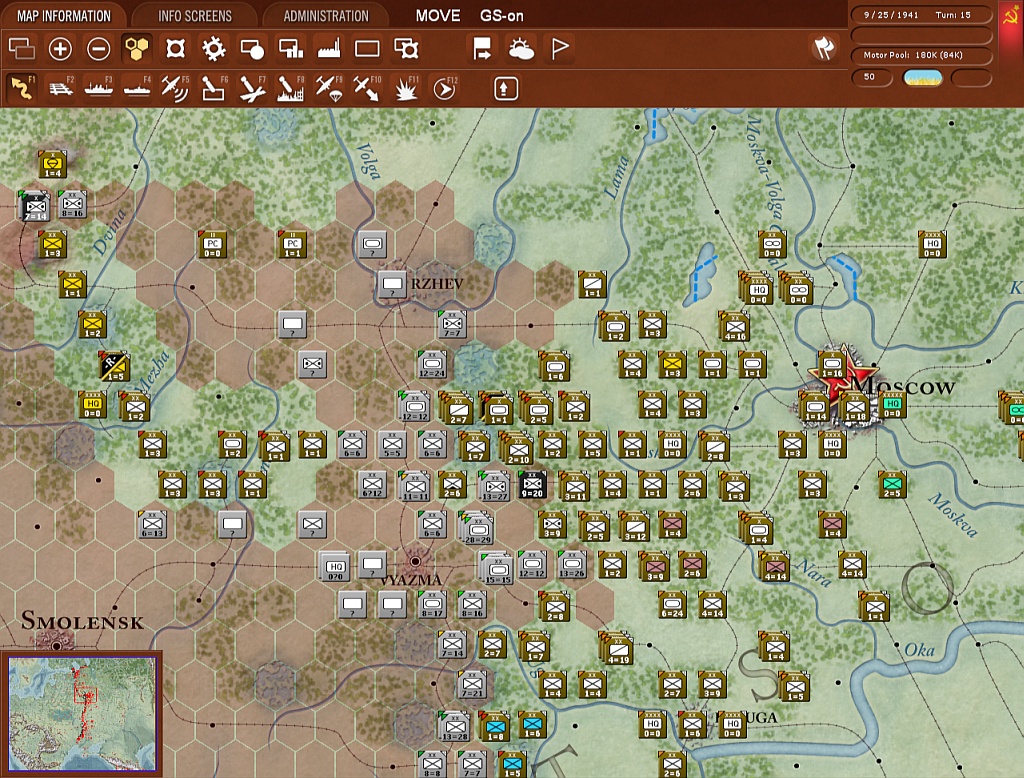
Task: Select the teal 2=5 unit southeast of Moscow
Action: pyautogui.click(x=892, y=485)
